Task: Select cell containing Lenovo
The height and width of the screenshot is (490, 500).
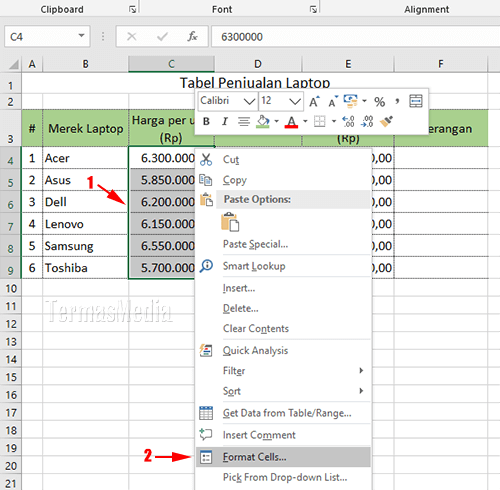Action: point(85,224)
